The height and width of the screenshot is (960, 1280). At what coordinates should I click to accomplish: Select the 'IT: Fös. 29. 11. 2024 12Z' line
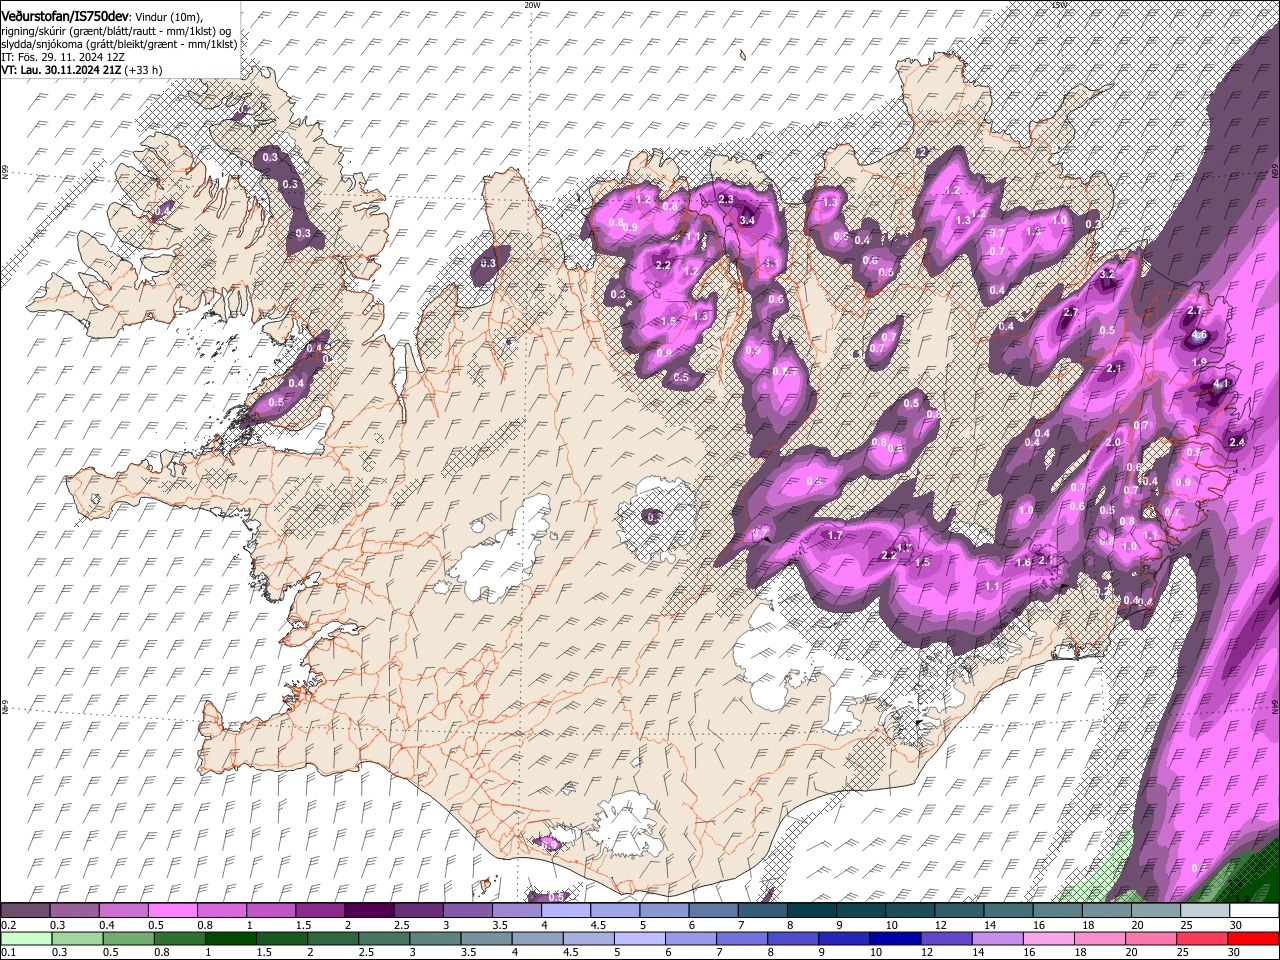(63, 57)
